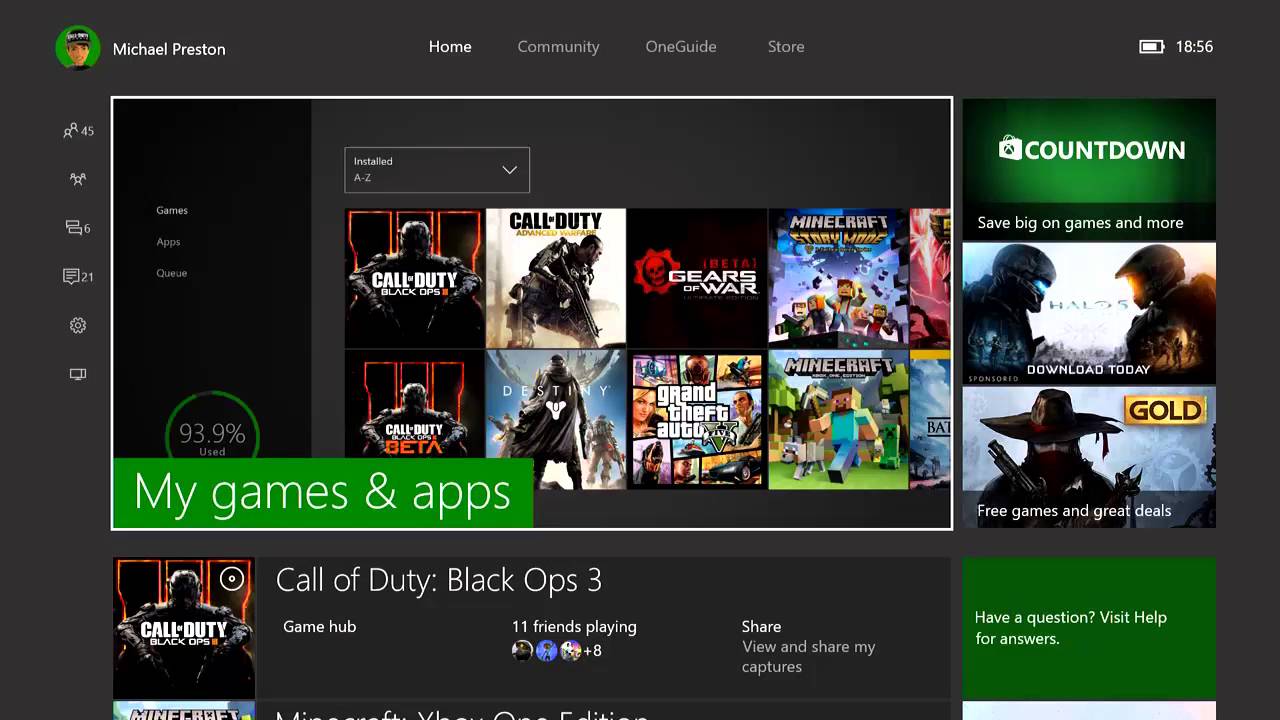
Task: Open Minecraft Xbox One Edition tile
Action: coord(839,420)
